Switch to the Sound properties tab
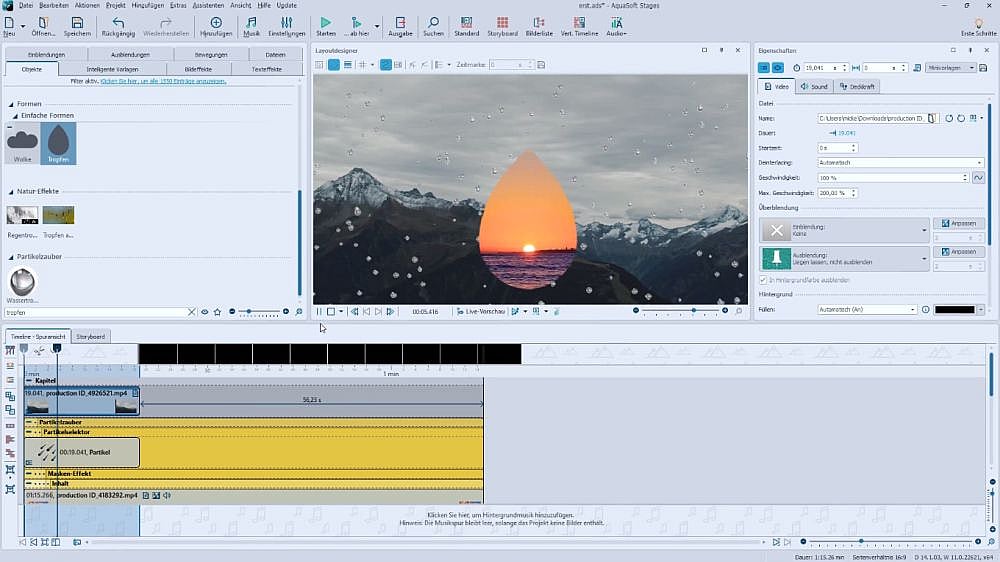The width and height of the screenshot is (1000, 562). (x=814, y=87)
